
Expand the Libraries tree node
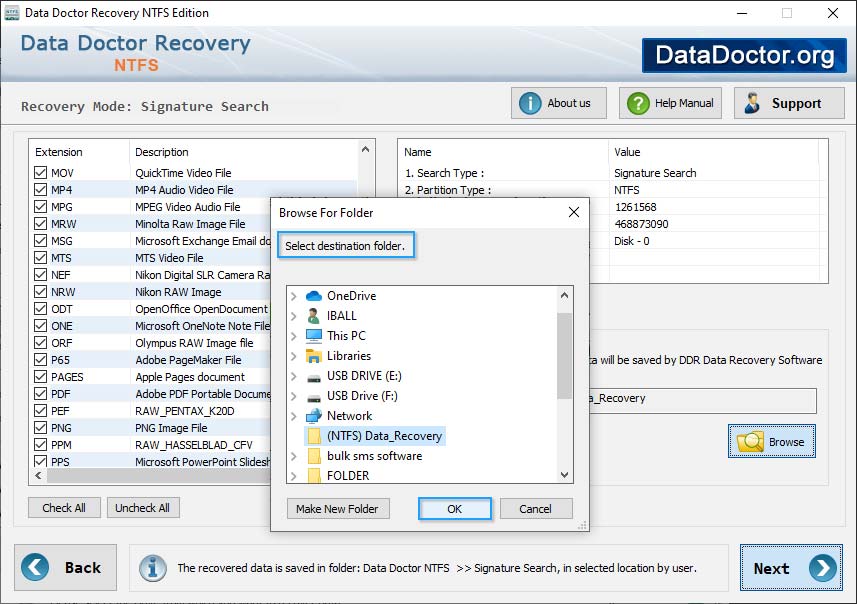point(294,356)
